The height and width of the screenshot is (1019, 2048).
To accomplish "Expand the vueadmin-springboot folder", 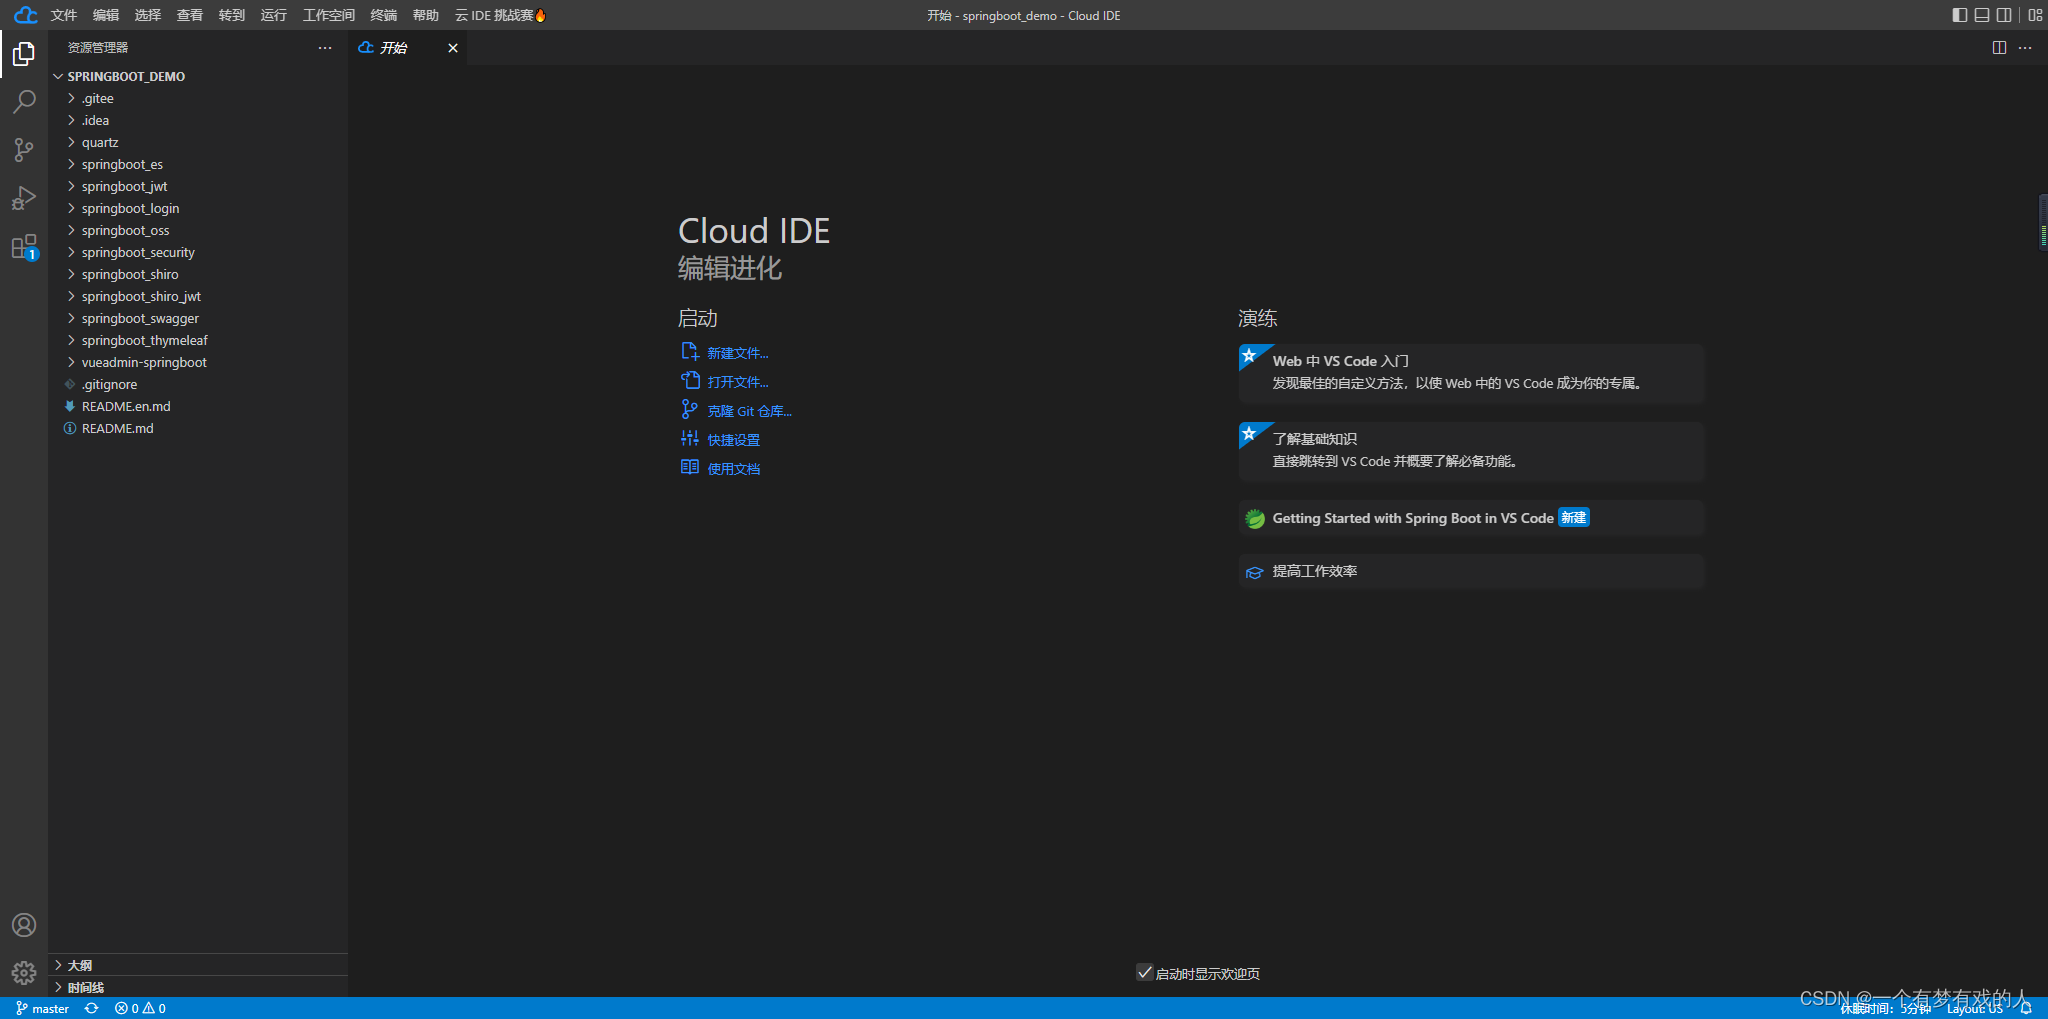I will (199, 362).
